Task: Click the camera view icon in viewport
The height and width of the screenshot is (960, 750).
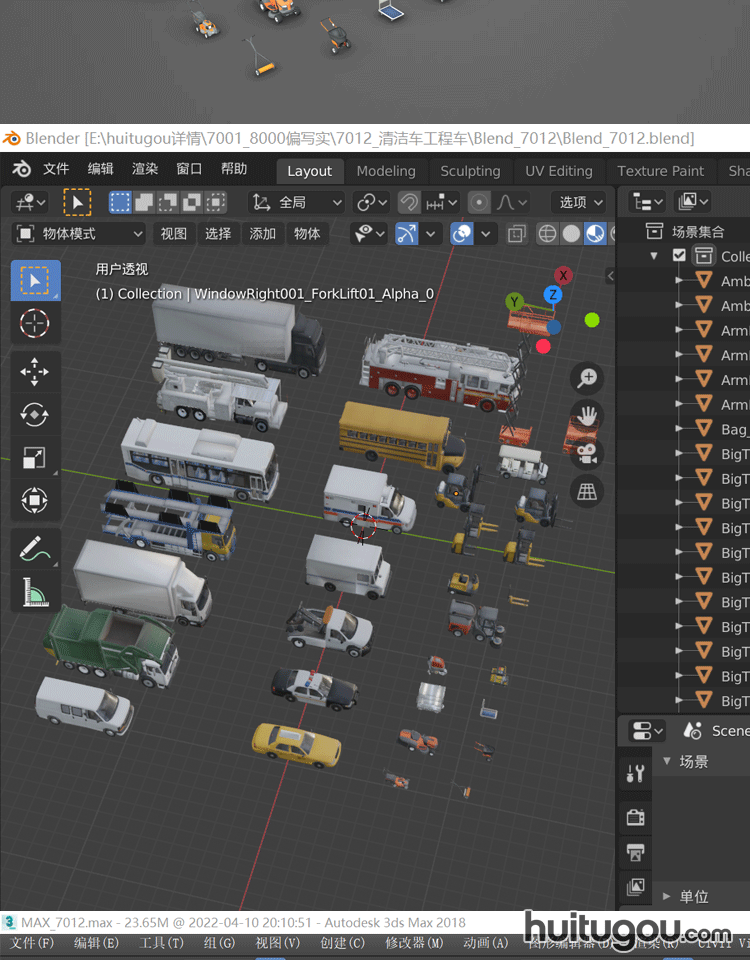Action: click(587, 453)
